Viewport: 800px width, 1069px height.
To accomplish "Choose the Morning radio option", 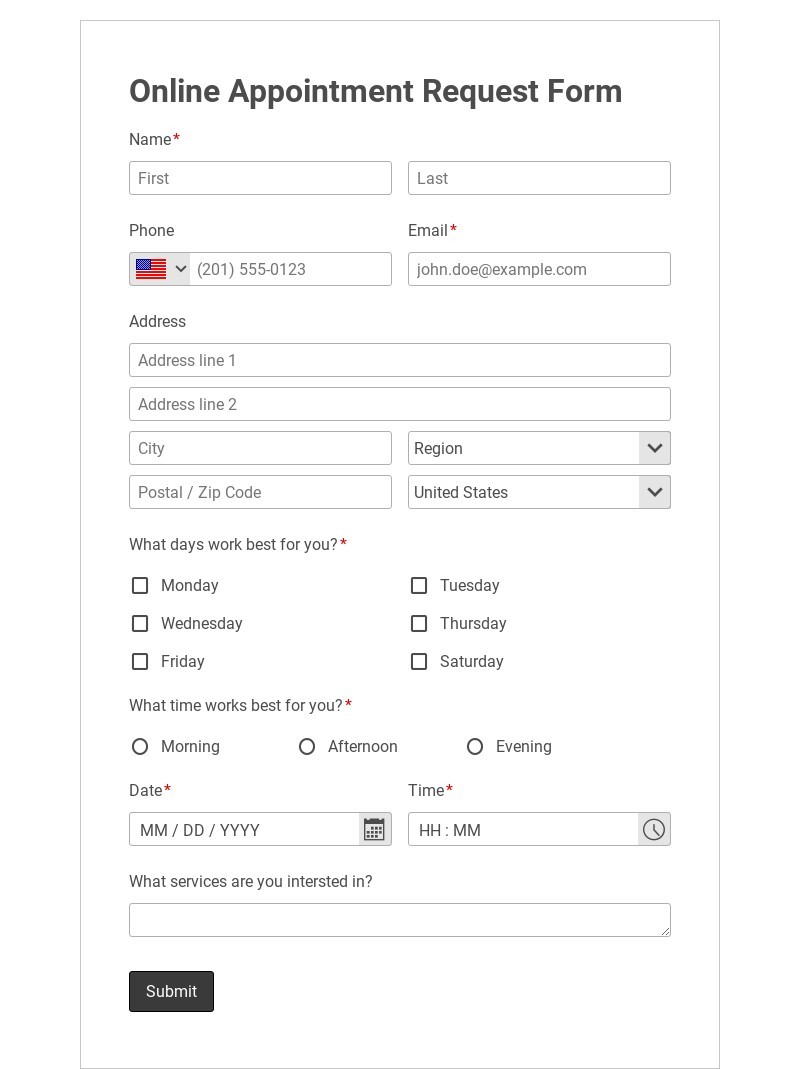I will (x=140, y=746).
